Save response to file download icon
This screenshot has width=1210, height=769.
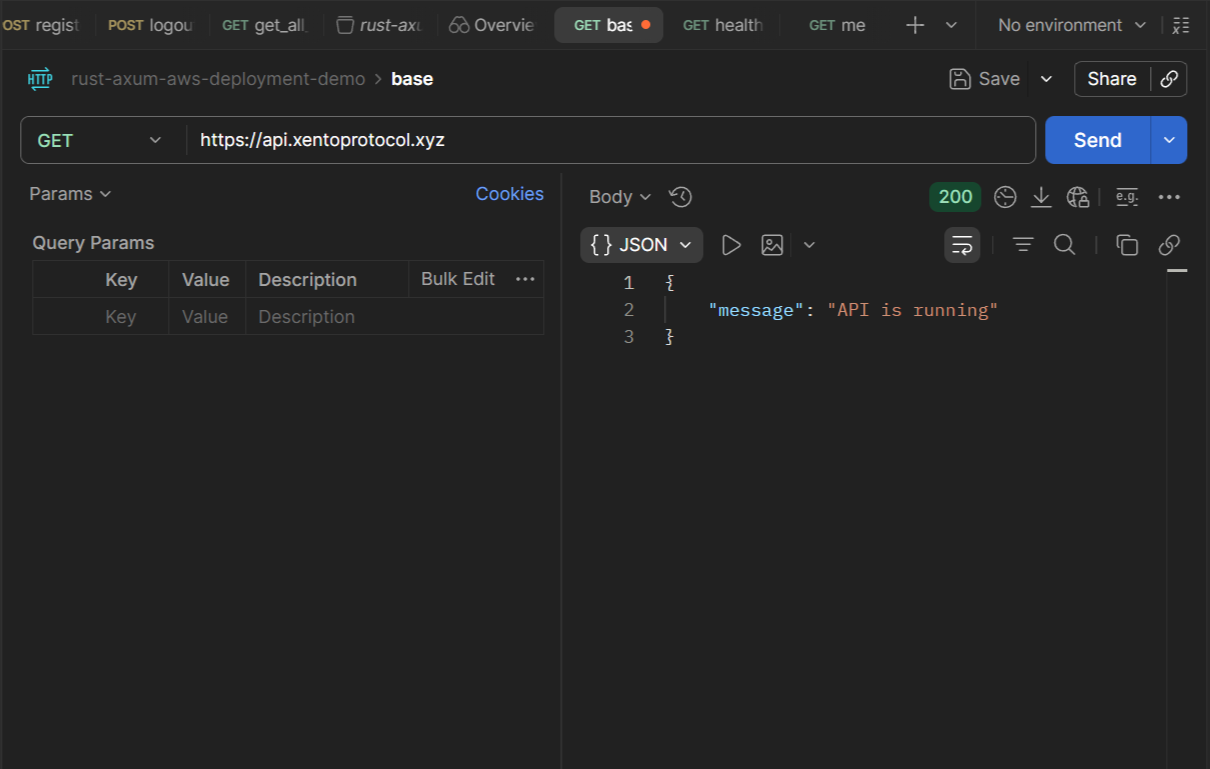1041,197
